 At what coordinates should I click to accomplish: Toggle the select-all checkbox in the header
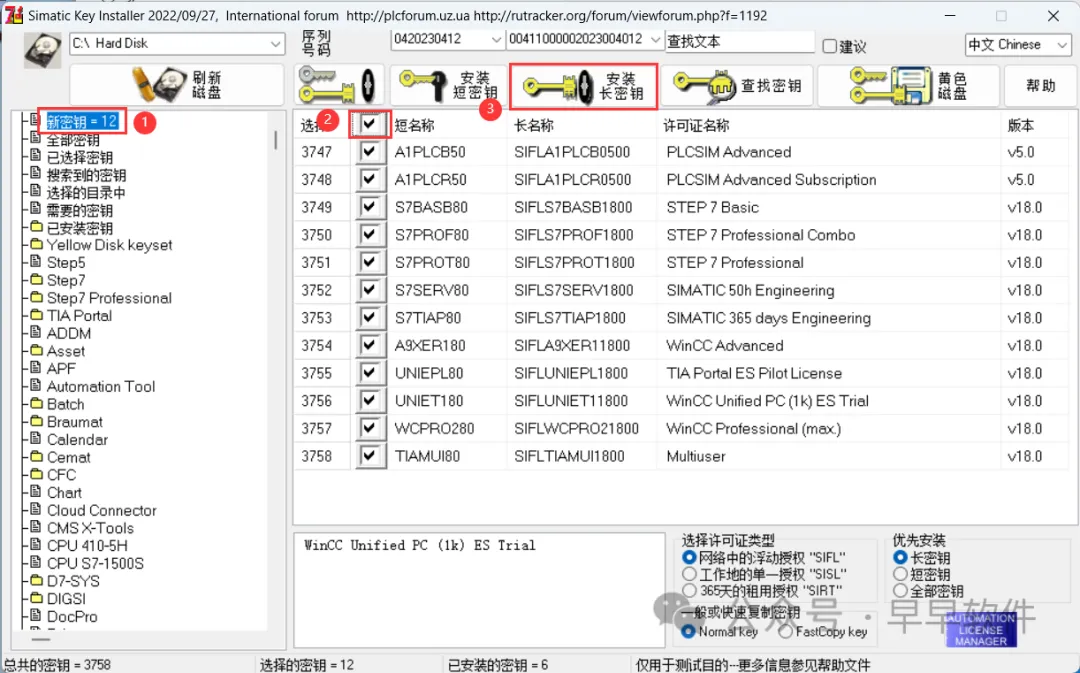click(370, 124)
